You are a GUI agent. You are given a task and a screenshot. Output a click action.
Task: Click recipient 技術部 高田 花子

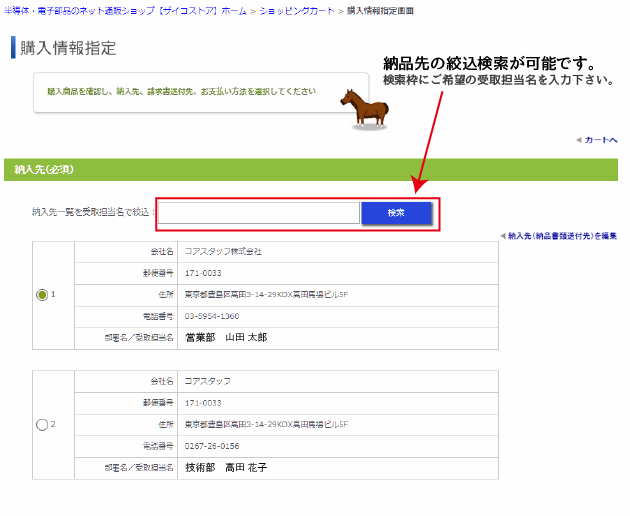pyautogui.click(x=226, y=467)
